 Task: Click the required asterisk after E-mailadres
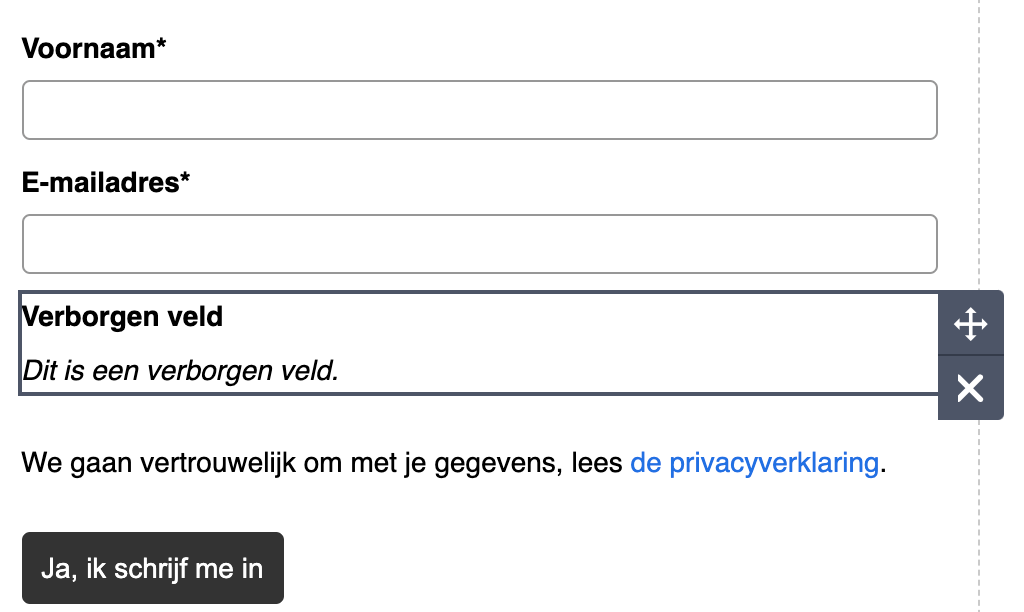(185, 181)
